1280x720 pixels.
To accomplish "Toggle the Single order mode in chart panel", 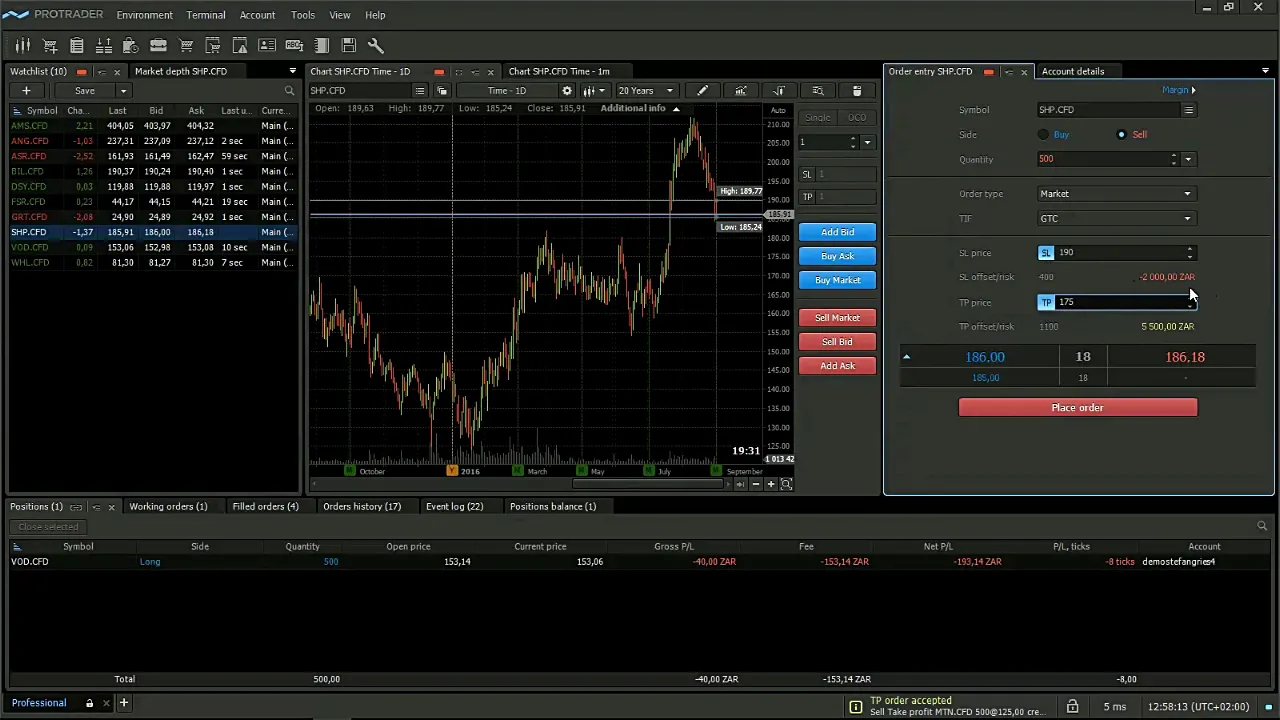I will (x=817, y=117).
